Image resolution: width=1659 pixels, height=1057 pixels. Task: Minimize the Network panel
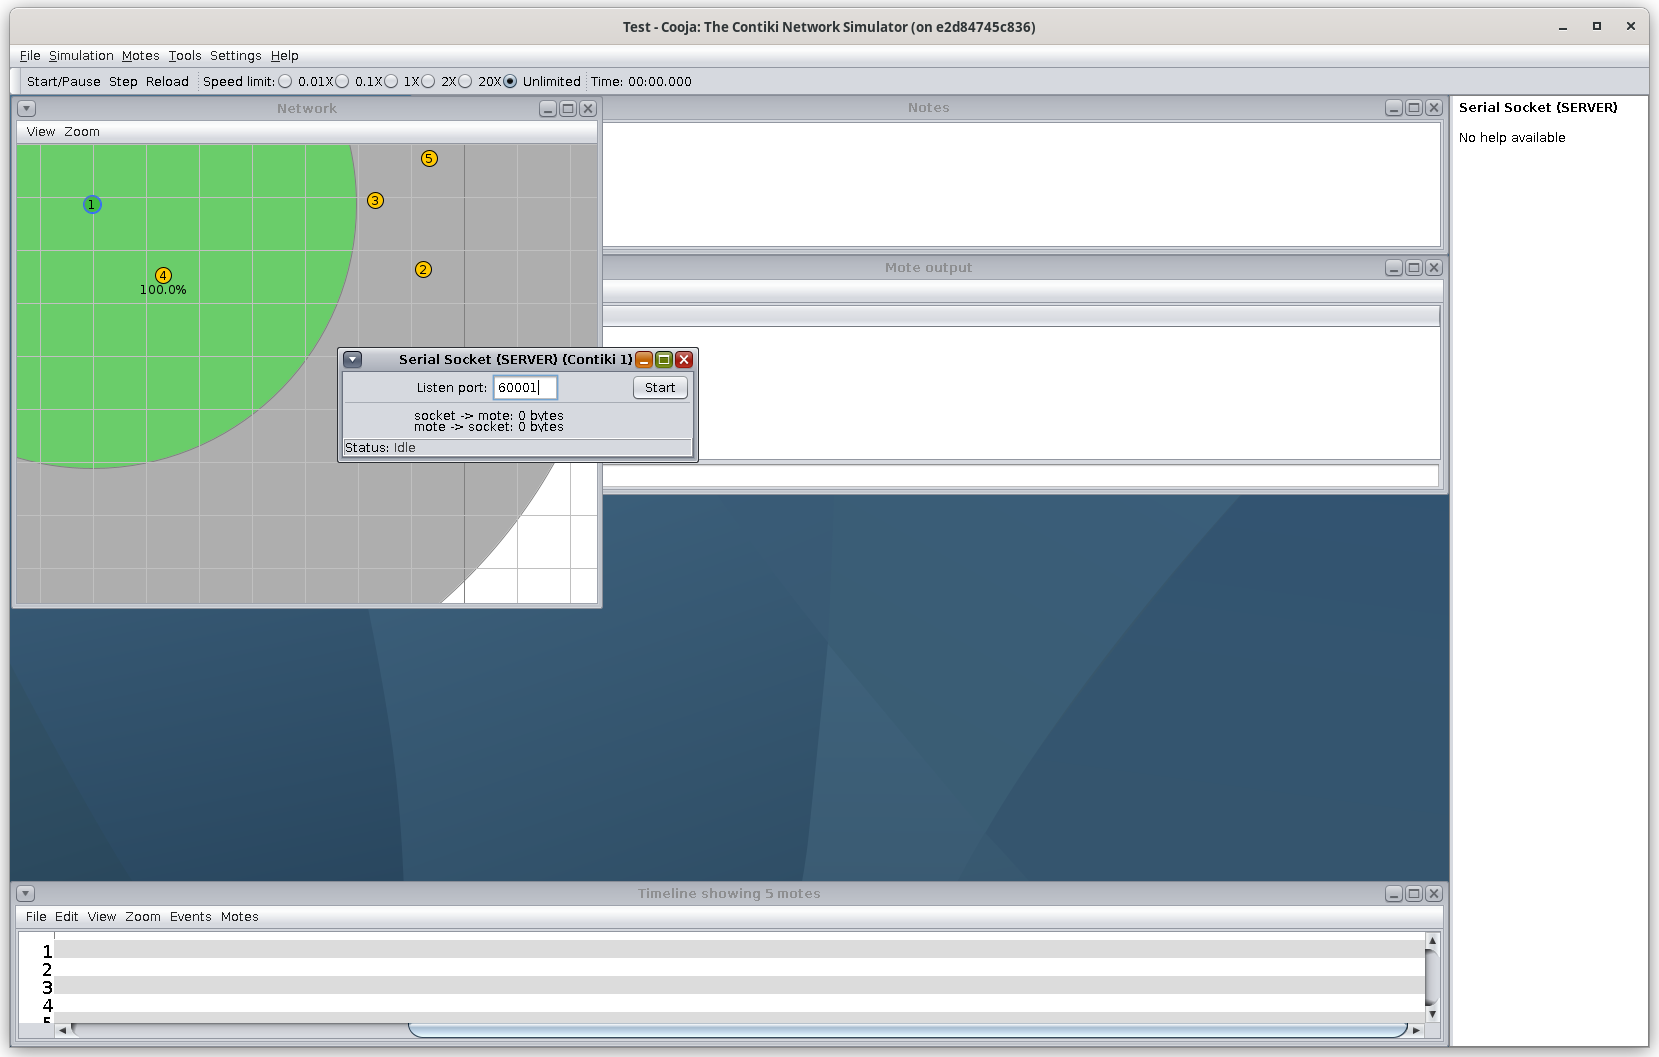pos(548,108)
